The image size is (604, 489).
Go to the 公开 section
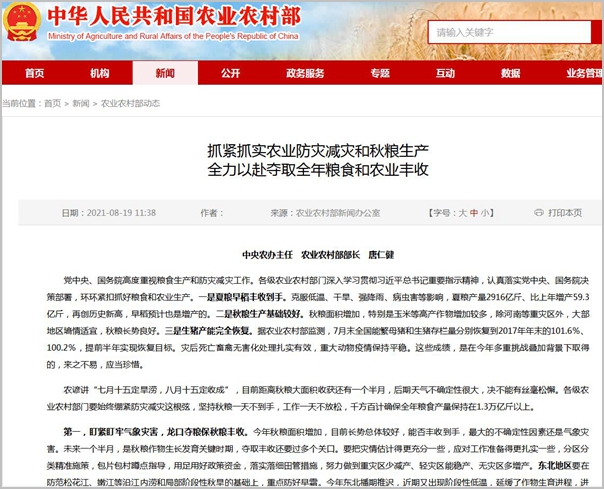[230, 74]
